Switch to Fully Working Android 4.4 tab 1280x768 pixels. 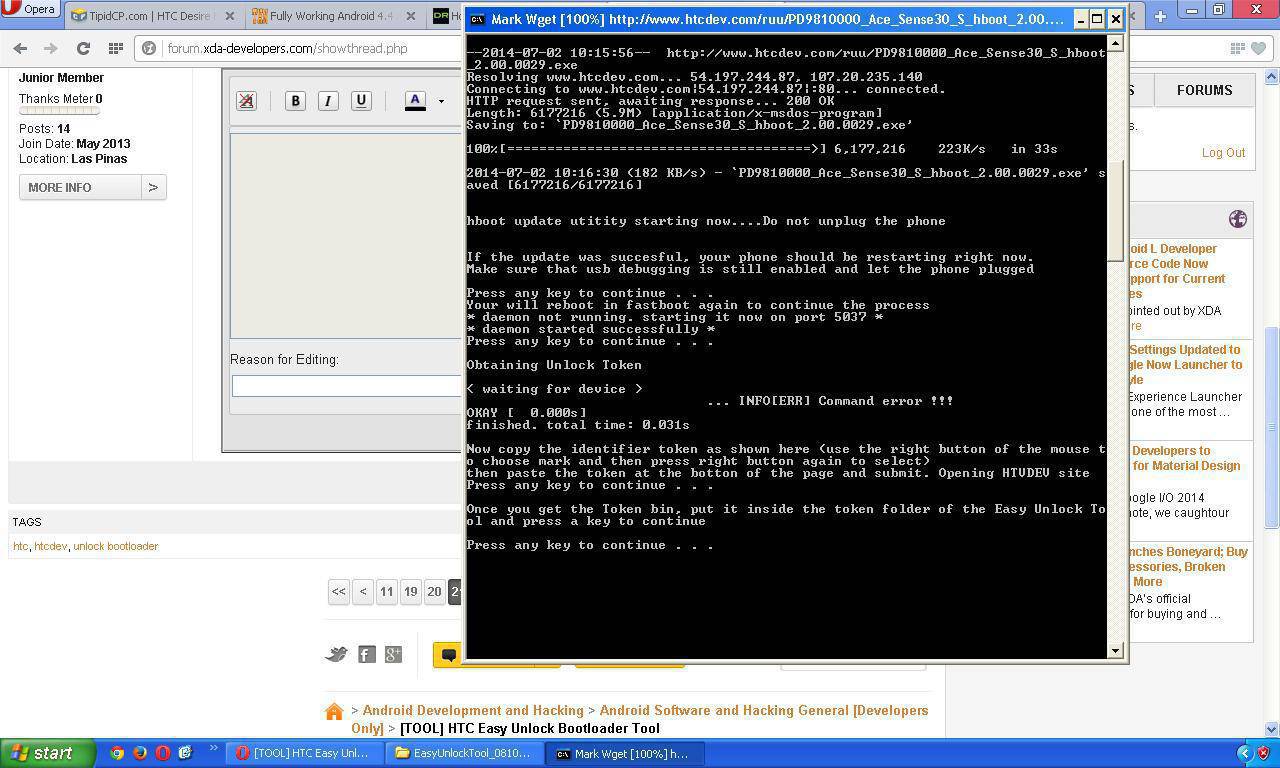click(330, 16)
